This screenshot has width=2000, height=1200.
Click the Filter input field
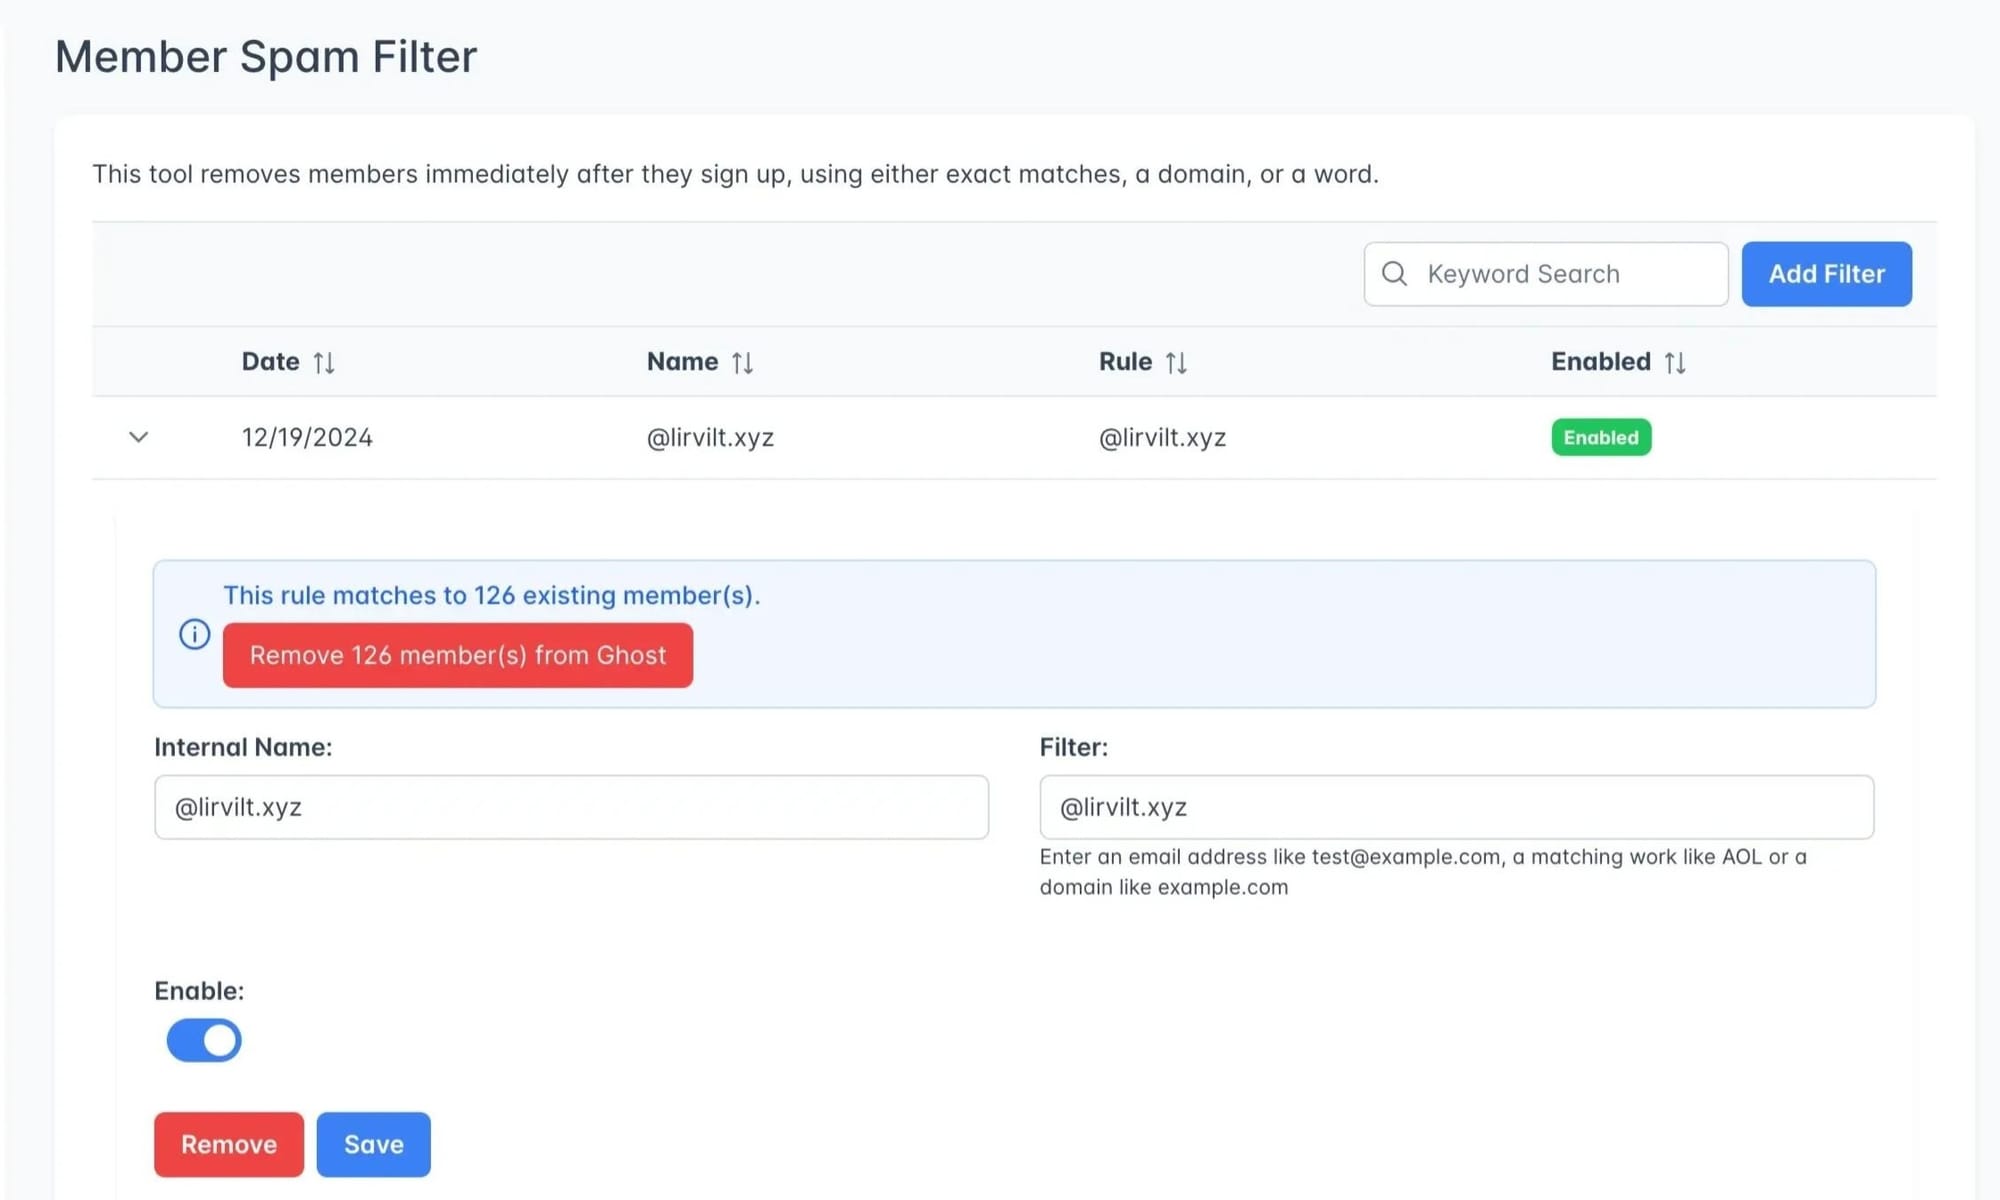[1457, 807]
